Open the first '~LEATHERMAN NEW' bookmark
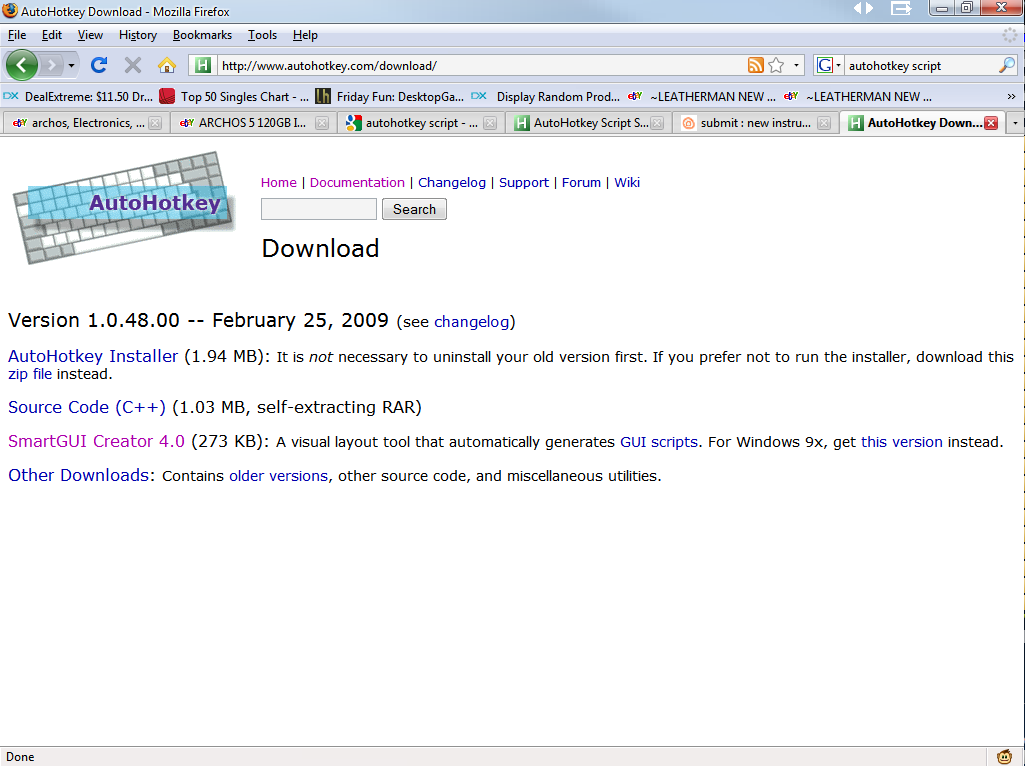The height and width of the screenshot is (766, 1025). (x=701, y=97)
